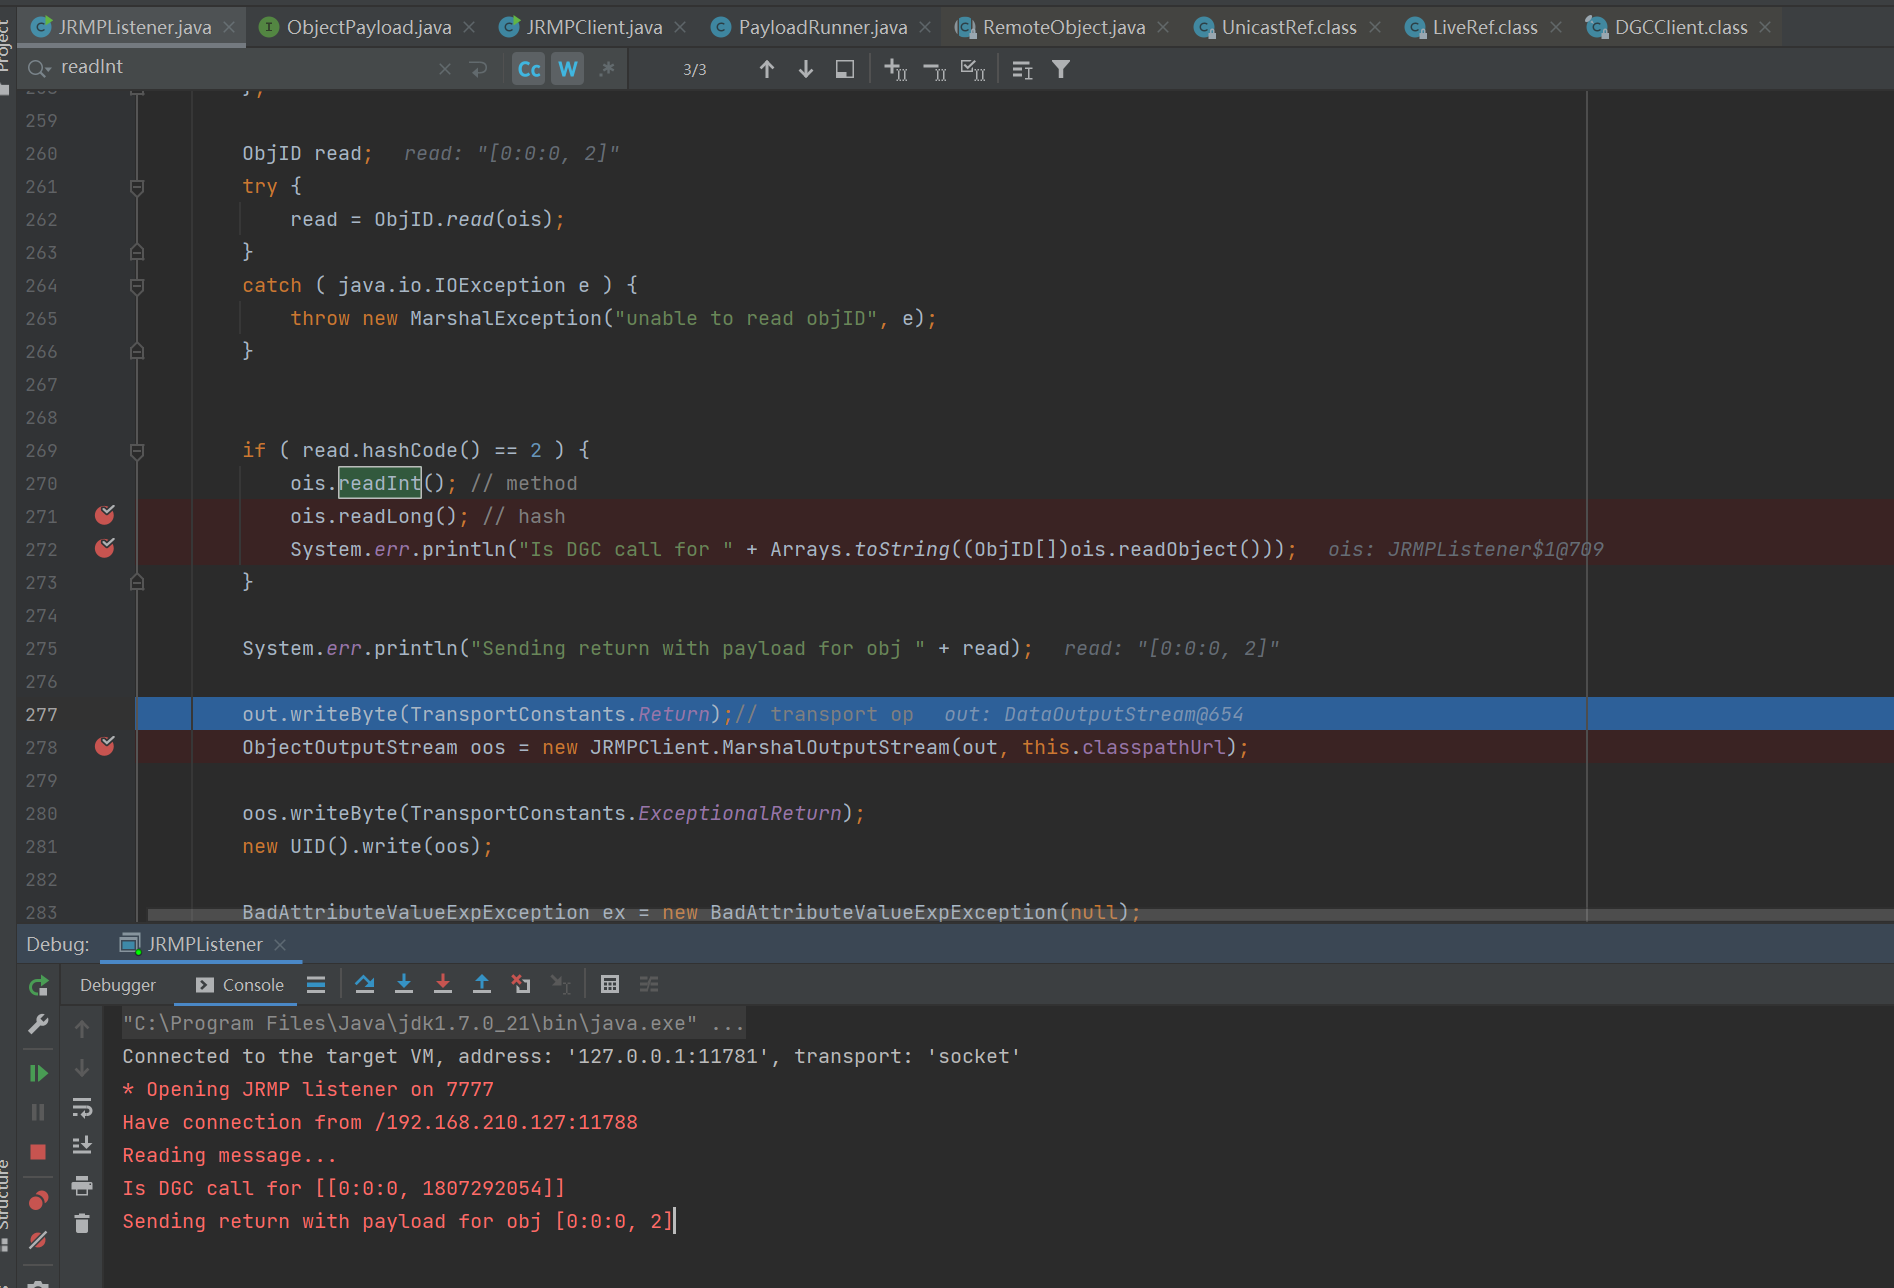View breakpoints icon
The height and width of the screenshot is (1288, 1894).
coord(38,1200)
